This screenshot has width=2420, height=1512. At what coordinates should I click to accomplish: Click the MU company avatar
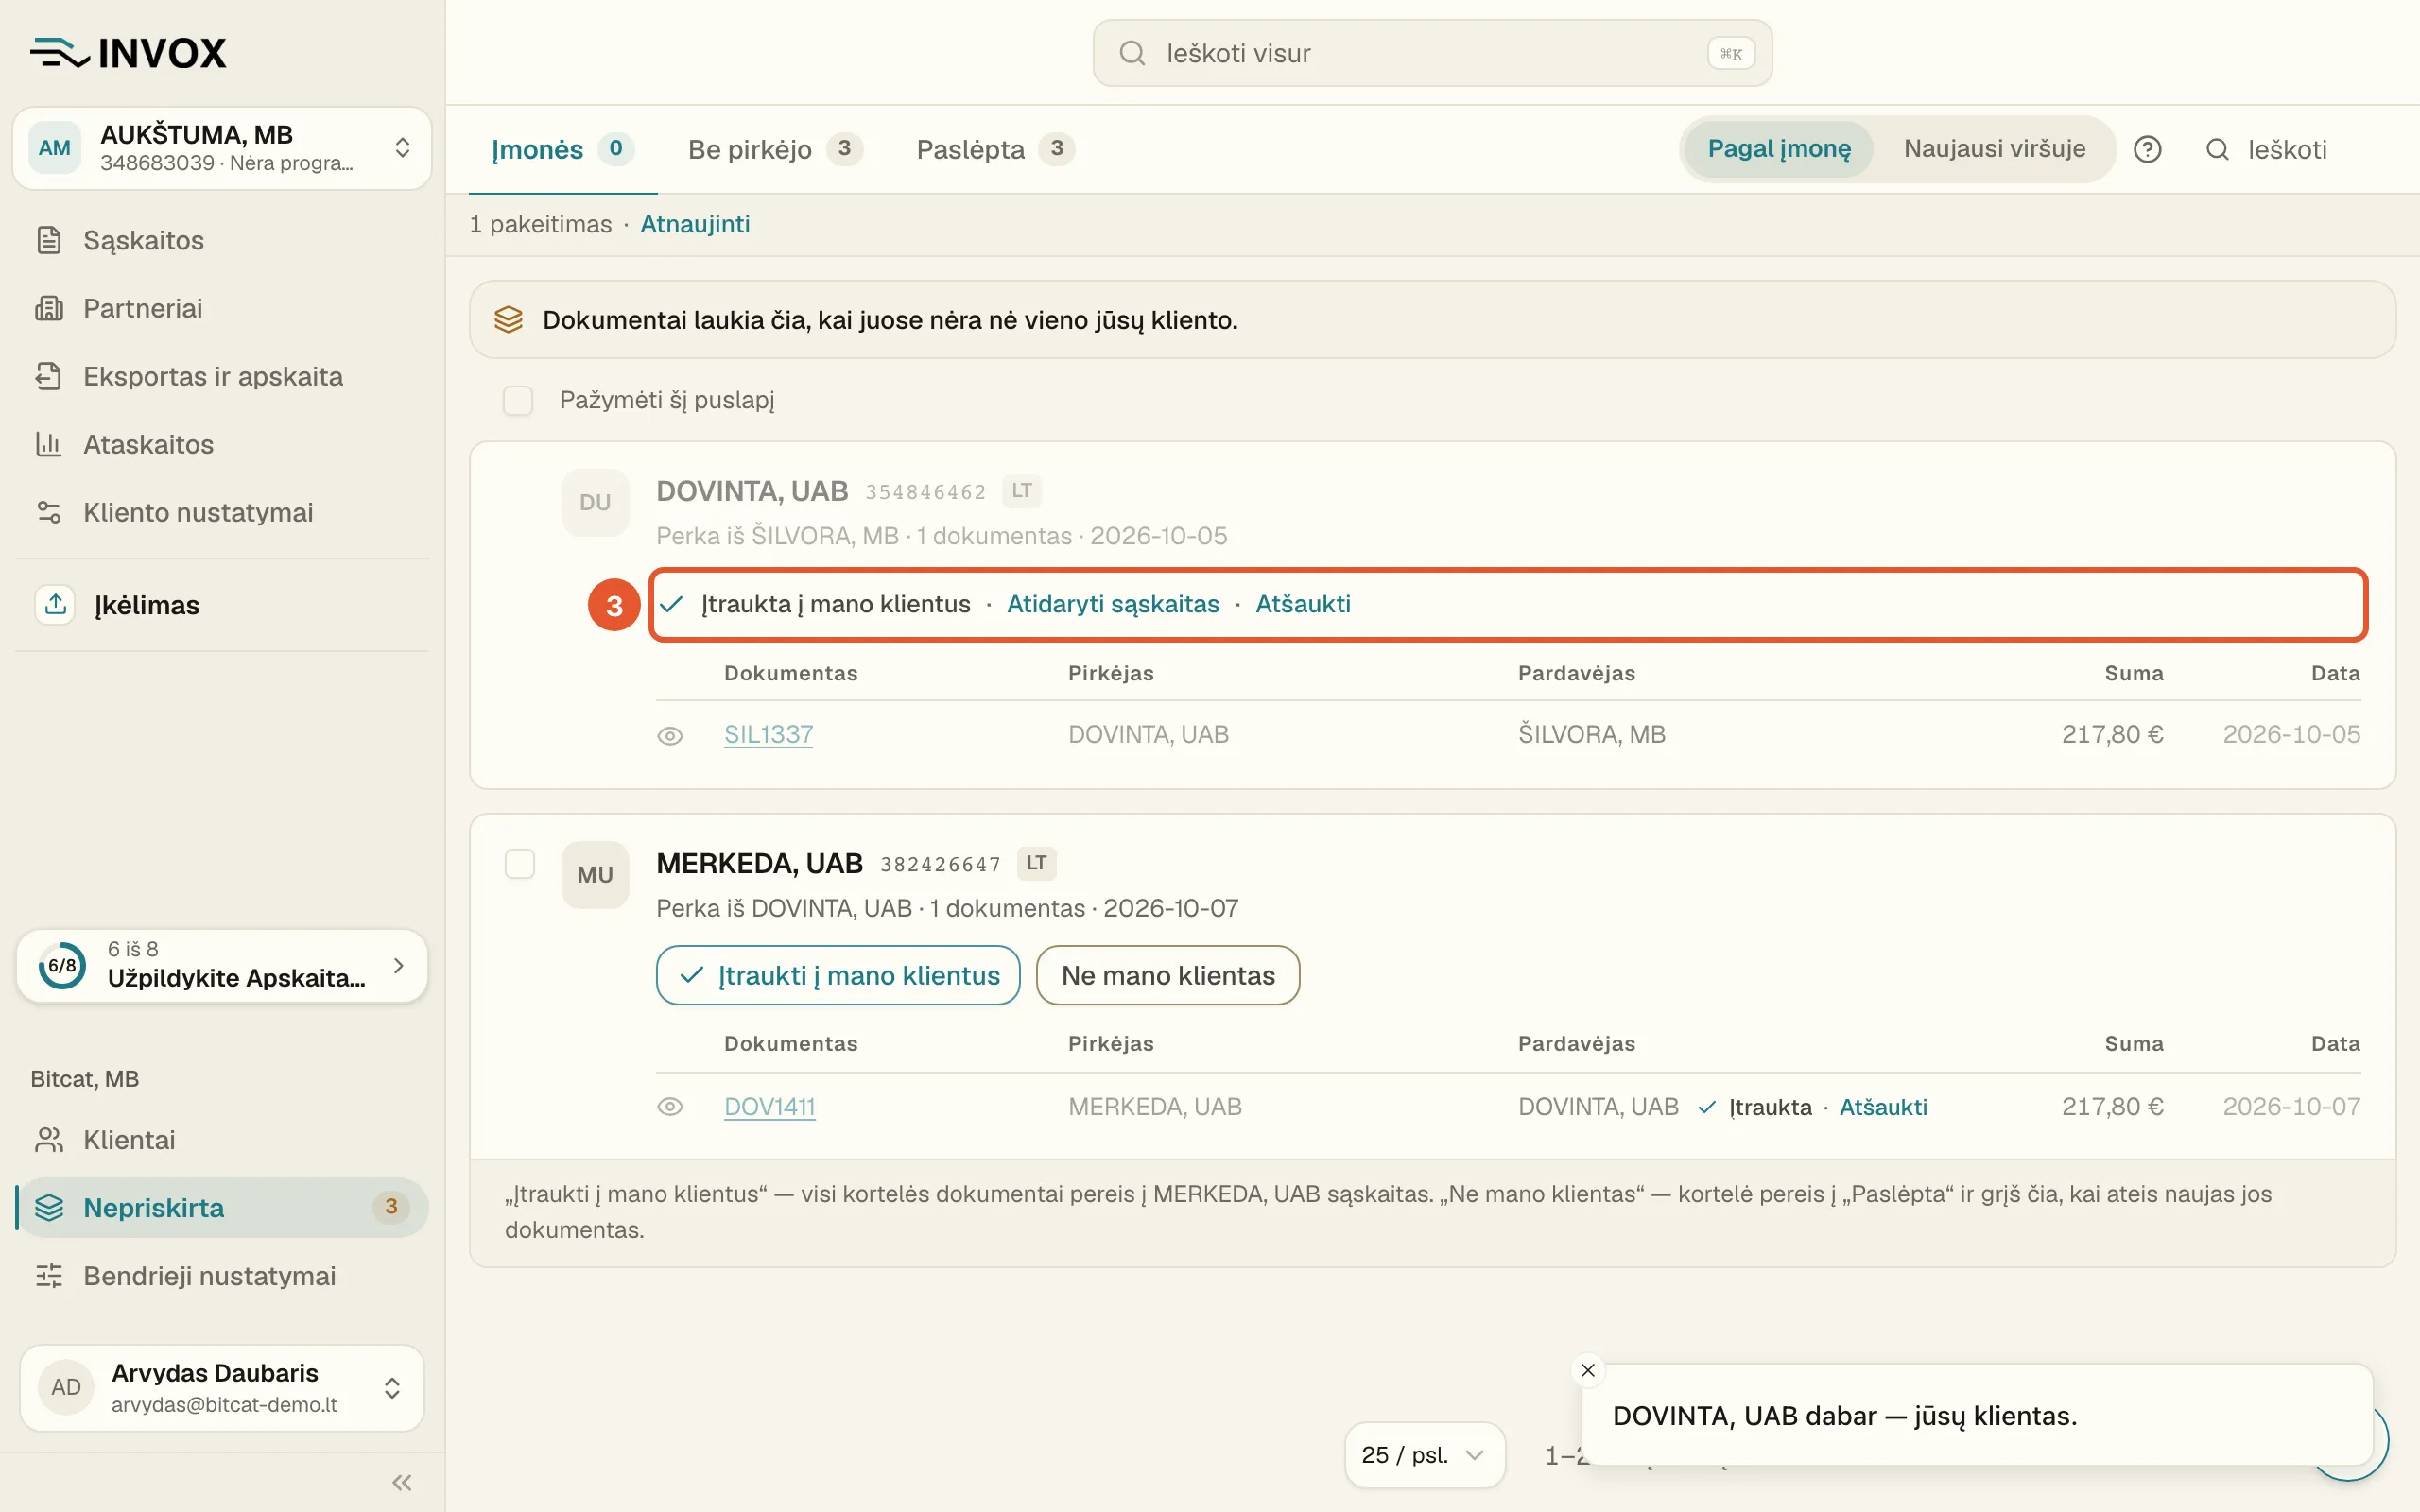(595, 874)
